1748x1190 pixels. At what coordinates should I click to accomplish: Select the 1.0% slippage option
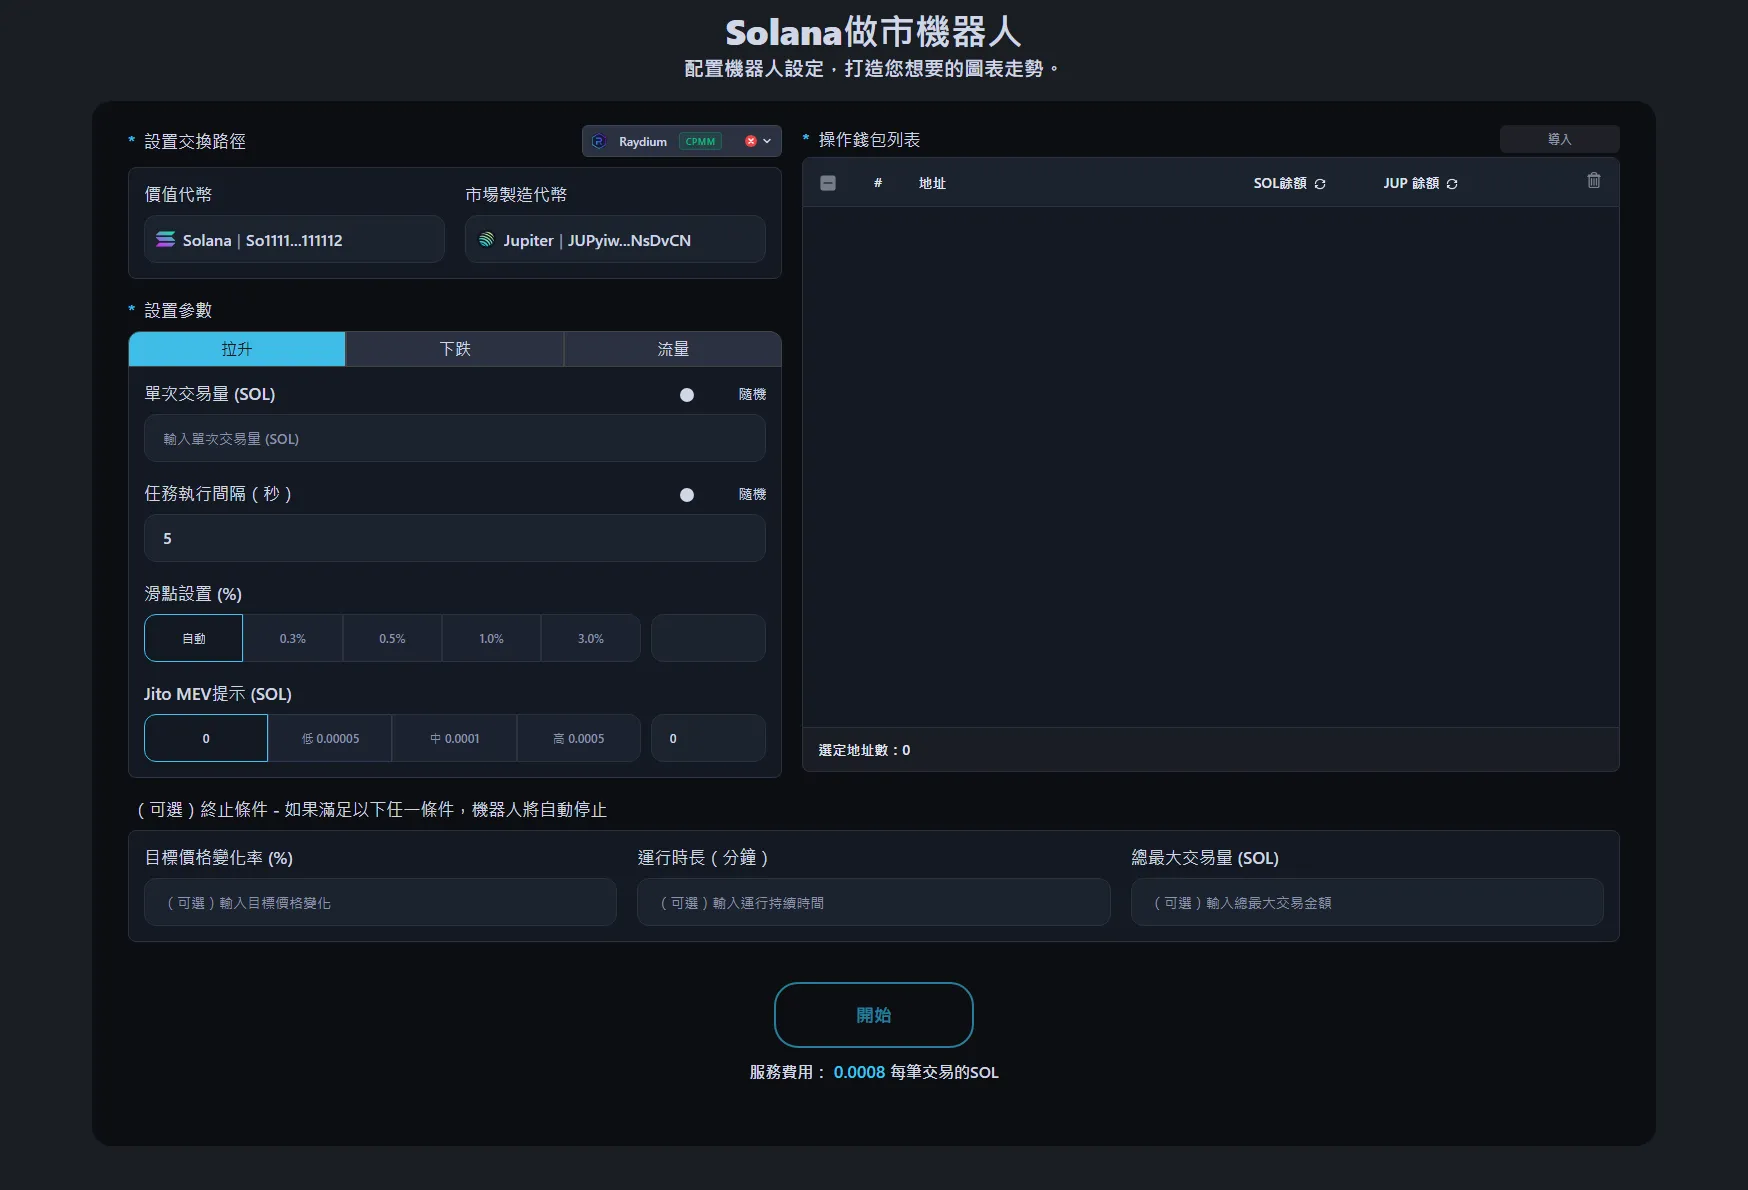click(491, 638)
